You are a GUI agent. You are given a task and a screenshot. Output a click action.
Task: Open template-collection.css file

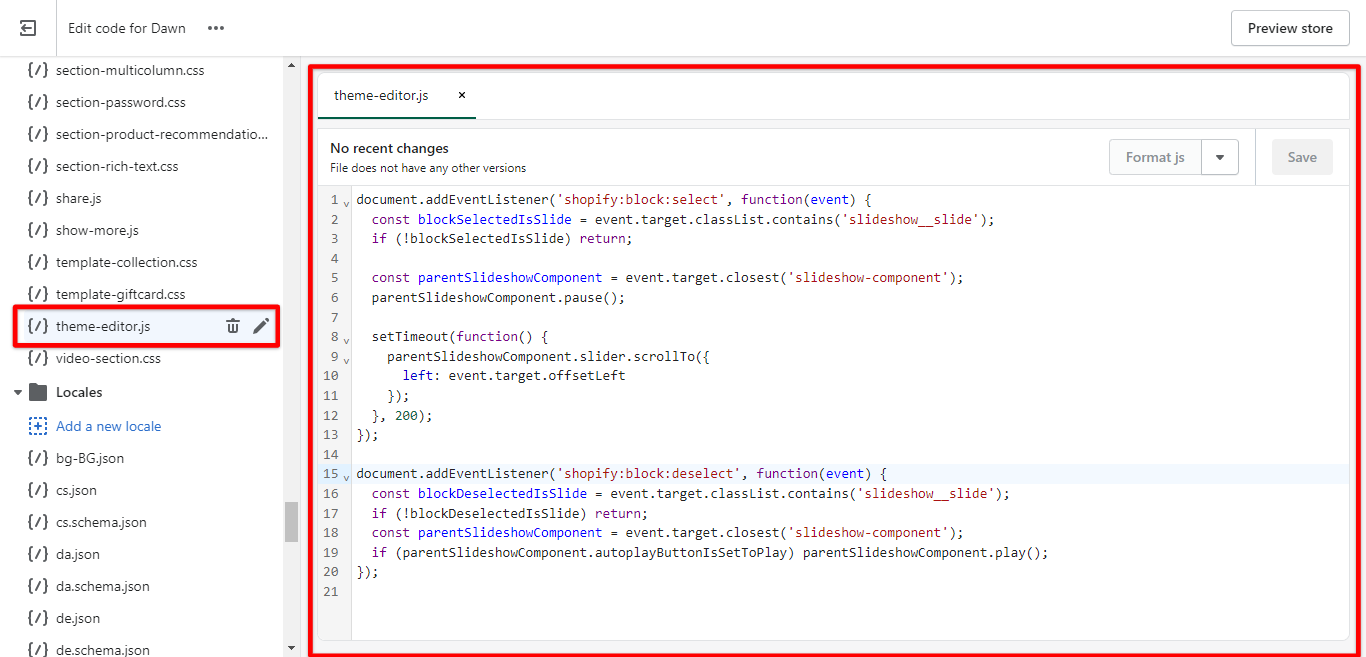(127, 262)
